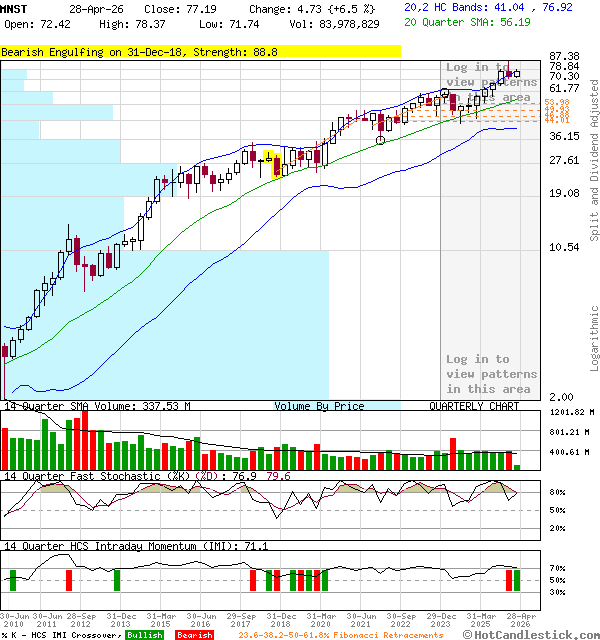Click the lower 'Log in to view patterns' notice
This screenshot has height=640, width=600.
(490, 374)
